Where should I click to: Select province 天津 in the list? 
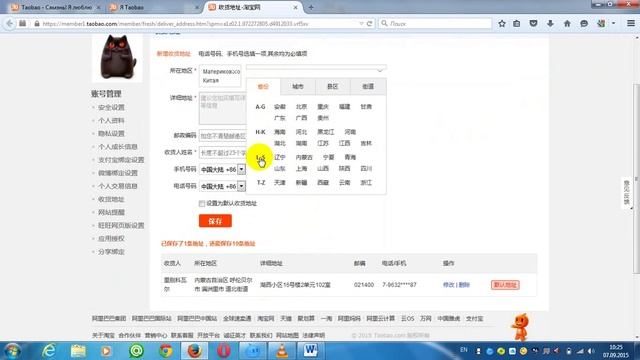(280, 182)
